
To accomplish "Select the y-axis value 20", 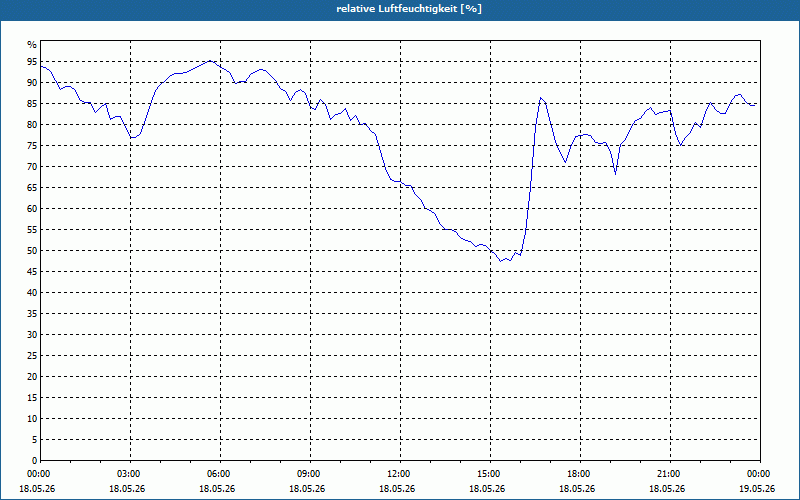I will click(32, 377).
